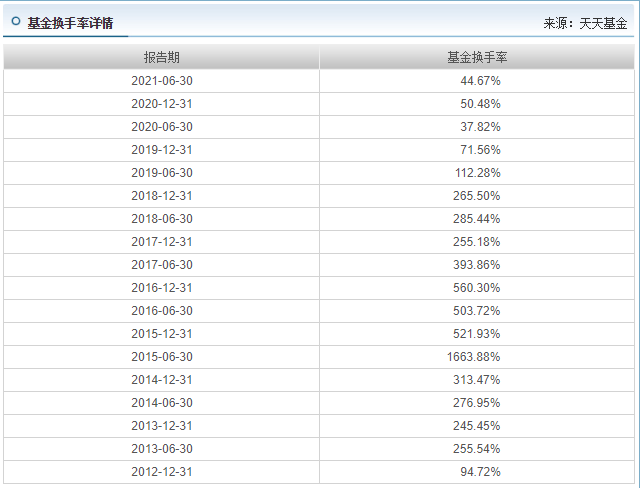The height and width of the screenshot is (488, 640).
Task: Click the circle bullet beside 基金换手率详情
Action: click(x=16, y=21)
